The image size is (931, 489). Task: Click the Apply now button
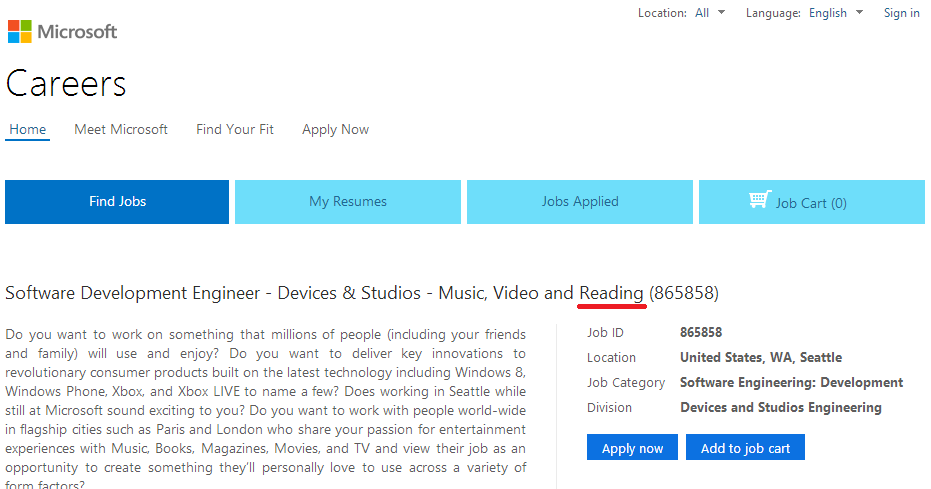click(x=632, y=447)
